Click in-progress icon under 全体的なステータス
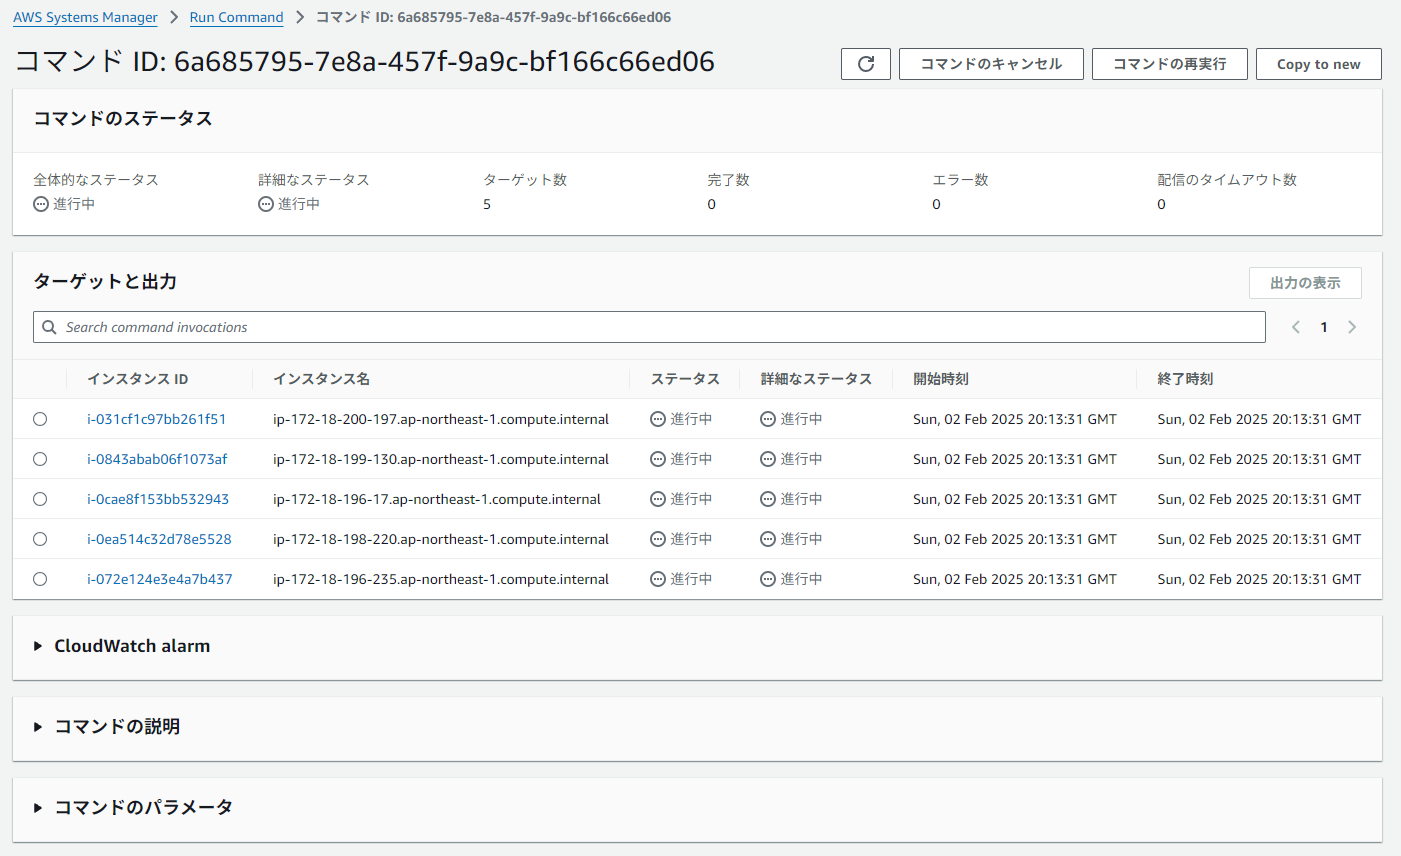Viewport: 1401px width, 856px height. [41, 204]
